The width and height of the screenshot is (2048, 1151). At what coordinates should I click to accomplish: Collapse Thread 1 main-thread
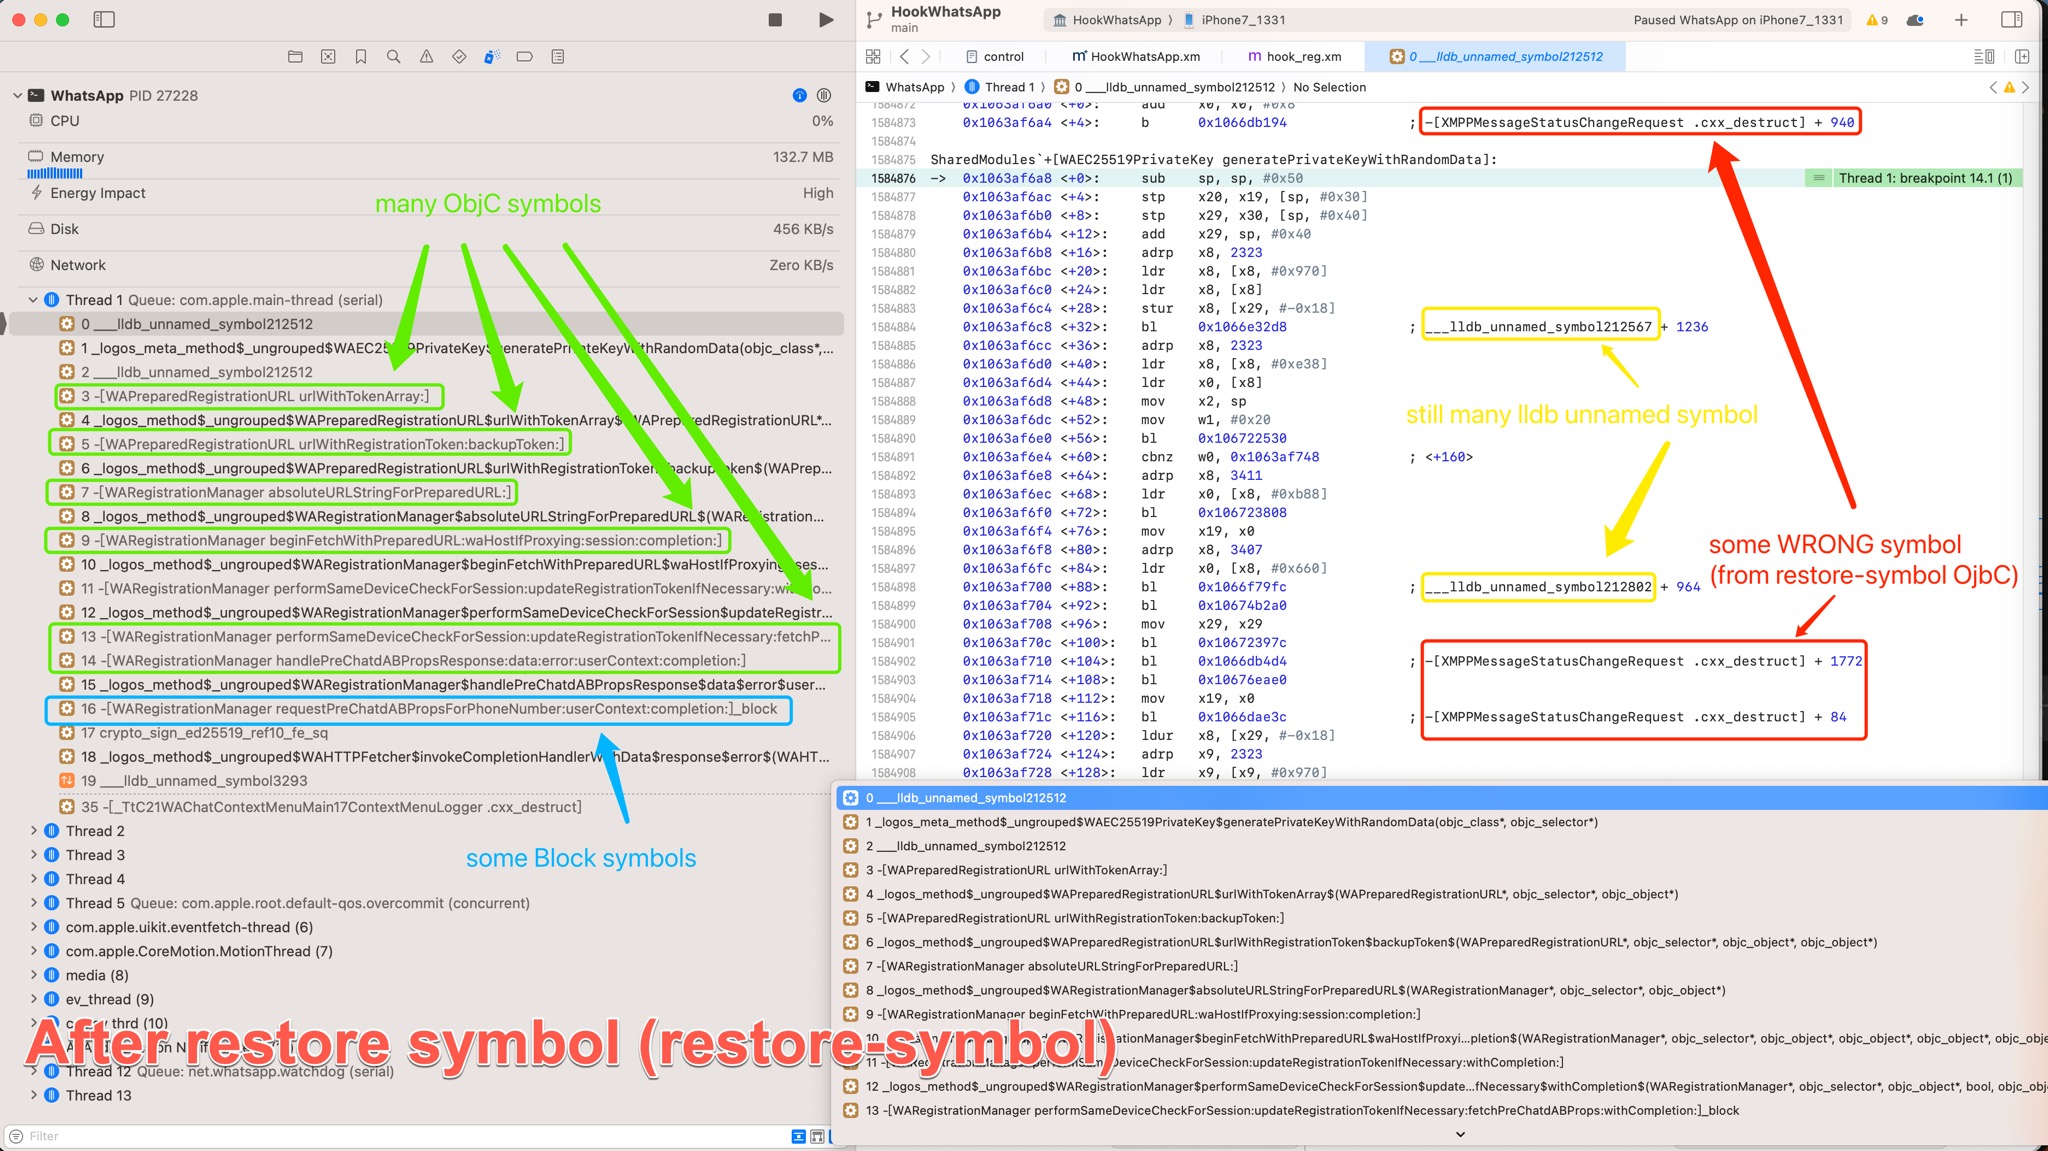click(33, 300)
